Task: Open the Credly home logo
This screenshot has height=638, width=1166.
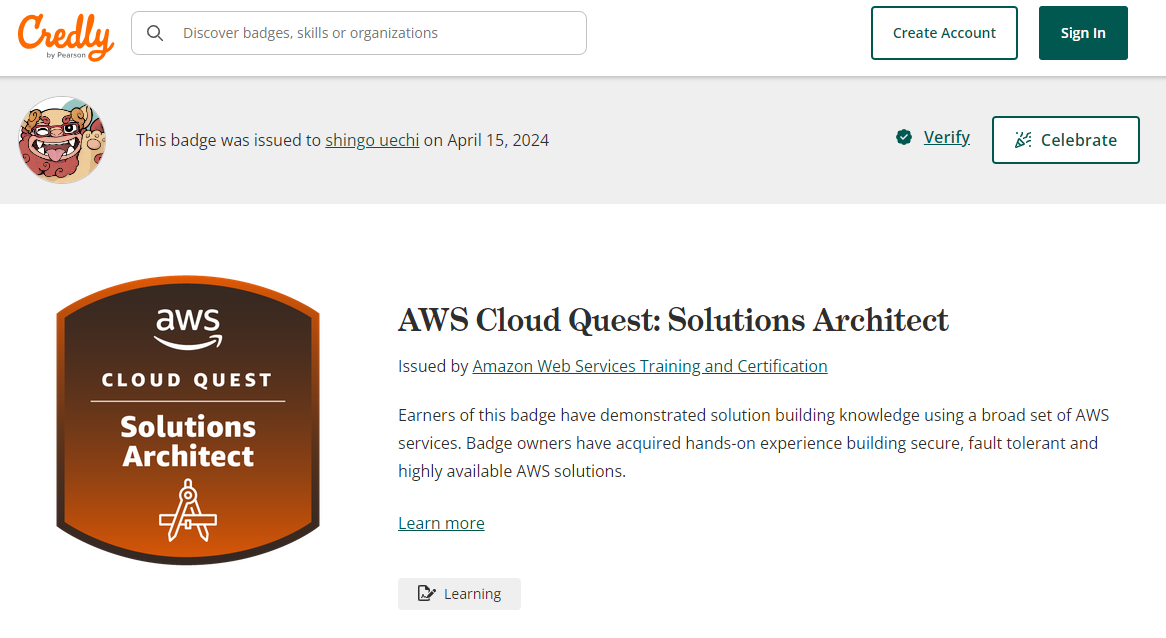Action: pyautogui.click(x=65, y=36)
